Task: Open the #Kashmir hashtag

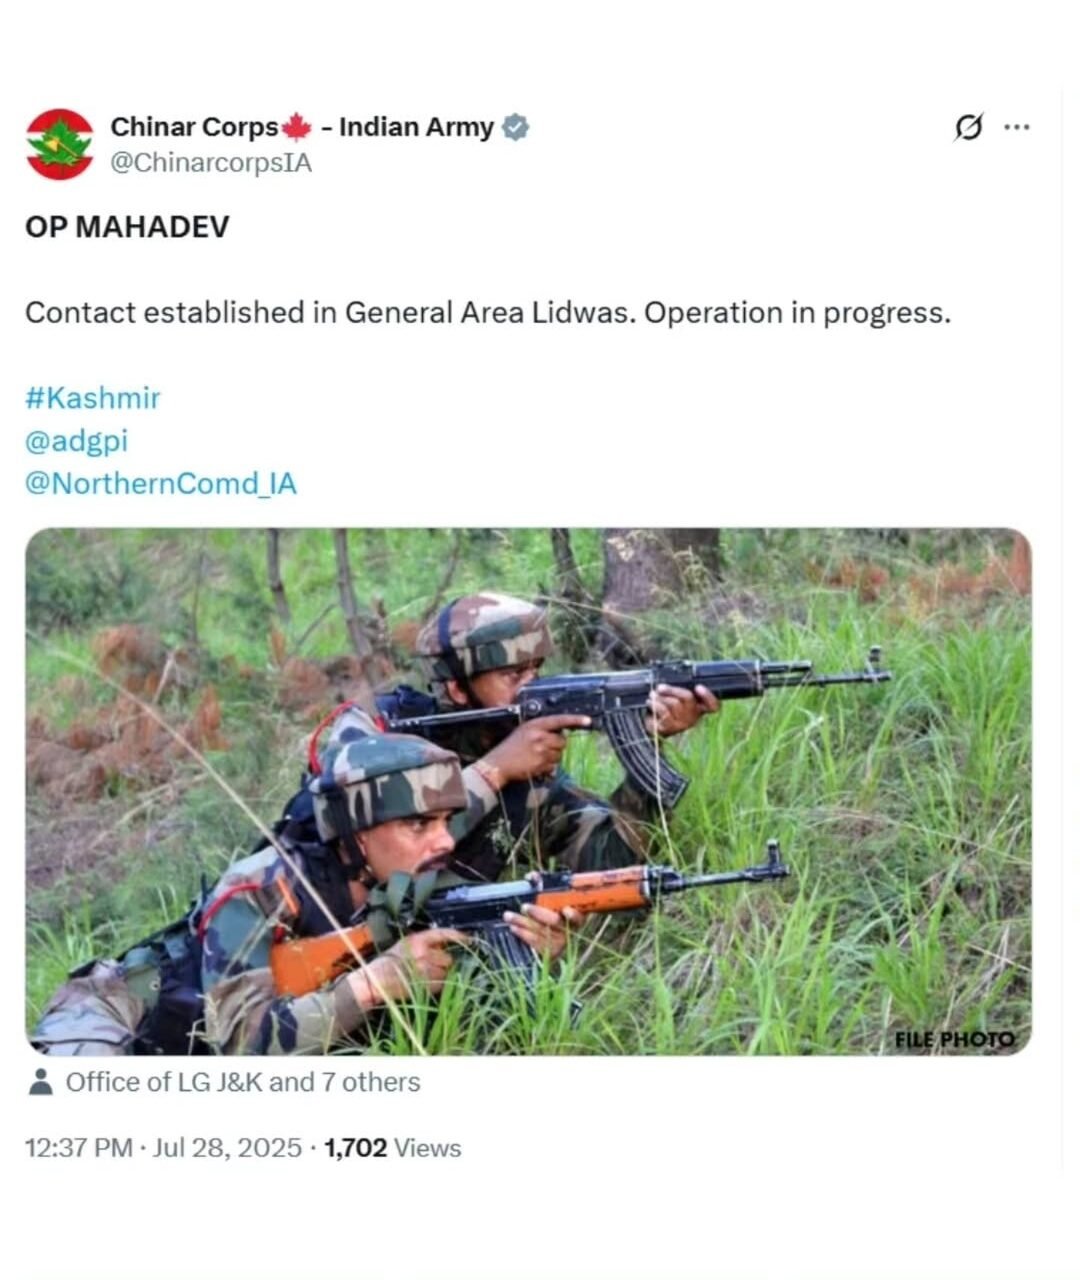Action: point(92,398)
